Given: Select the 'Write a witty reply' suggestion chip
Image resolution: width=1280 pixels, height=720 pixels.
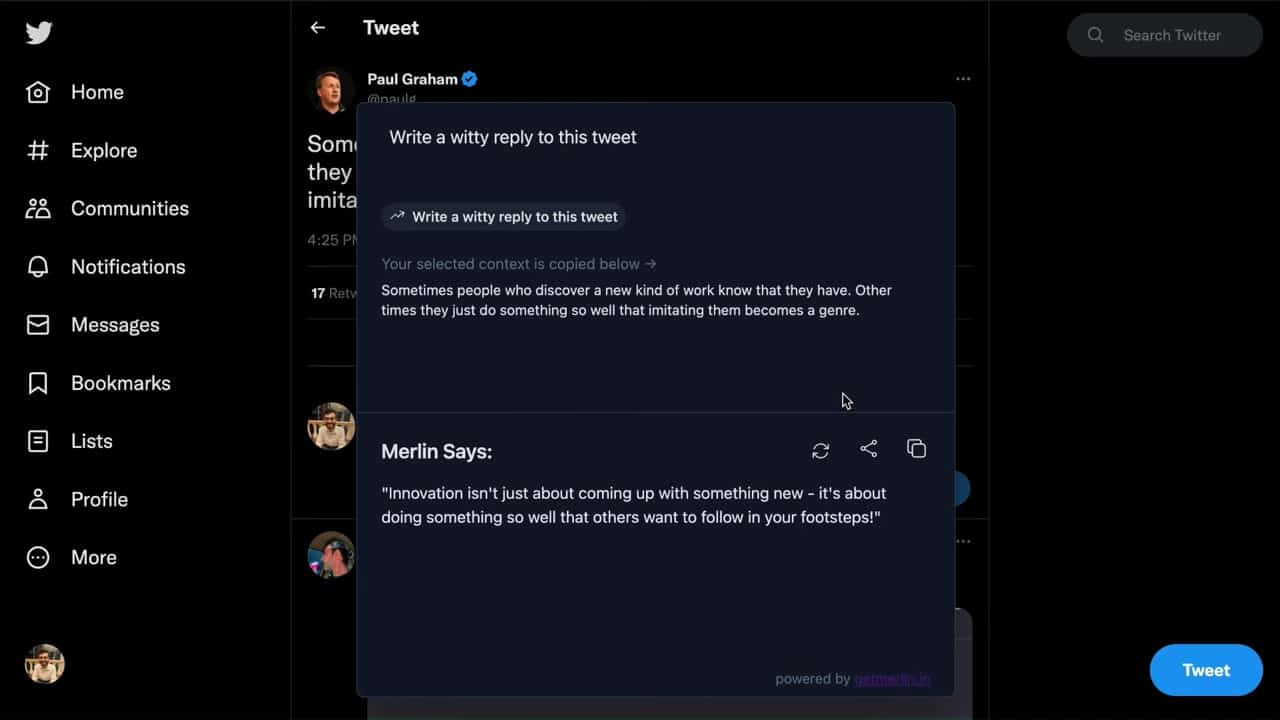Looking at the screenshot, I should pos(504,217).
